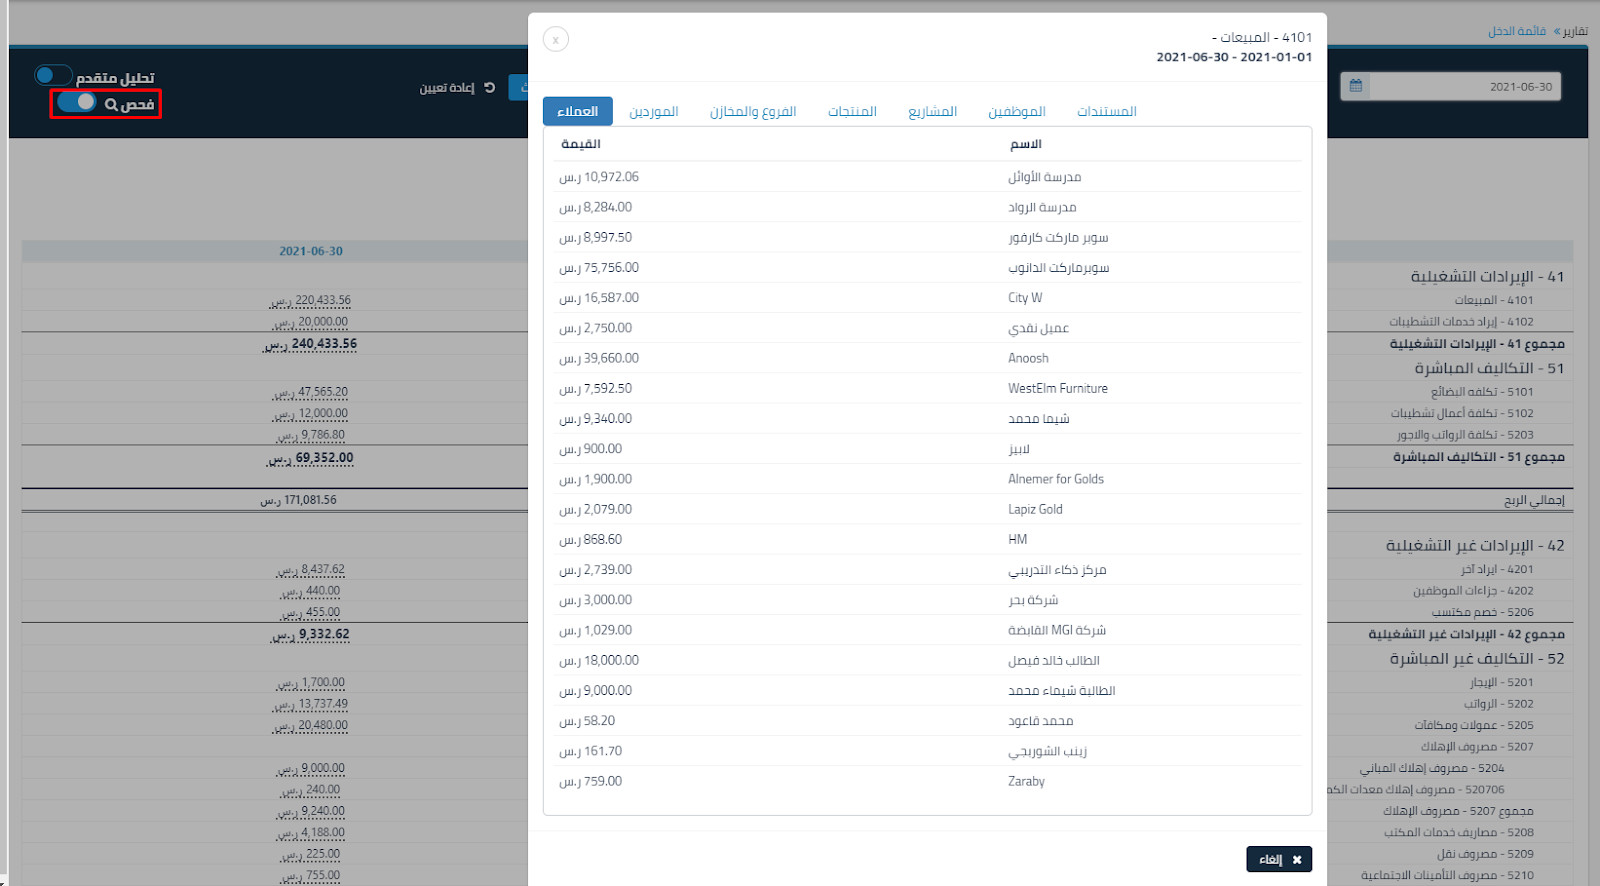Open the الموظفين tab
The height and width of the screenshot is (886, 1600).
[1016, 111]
